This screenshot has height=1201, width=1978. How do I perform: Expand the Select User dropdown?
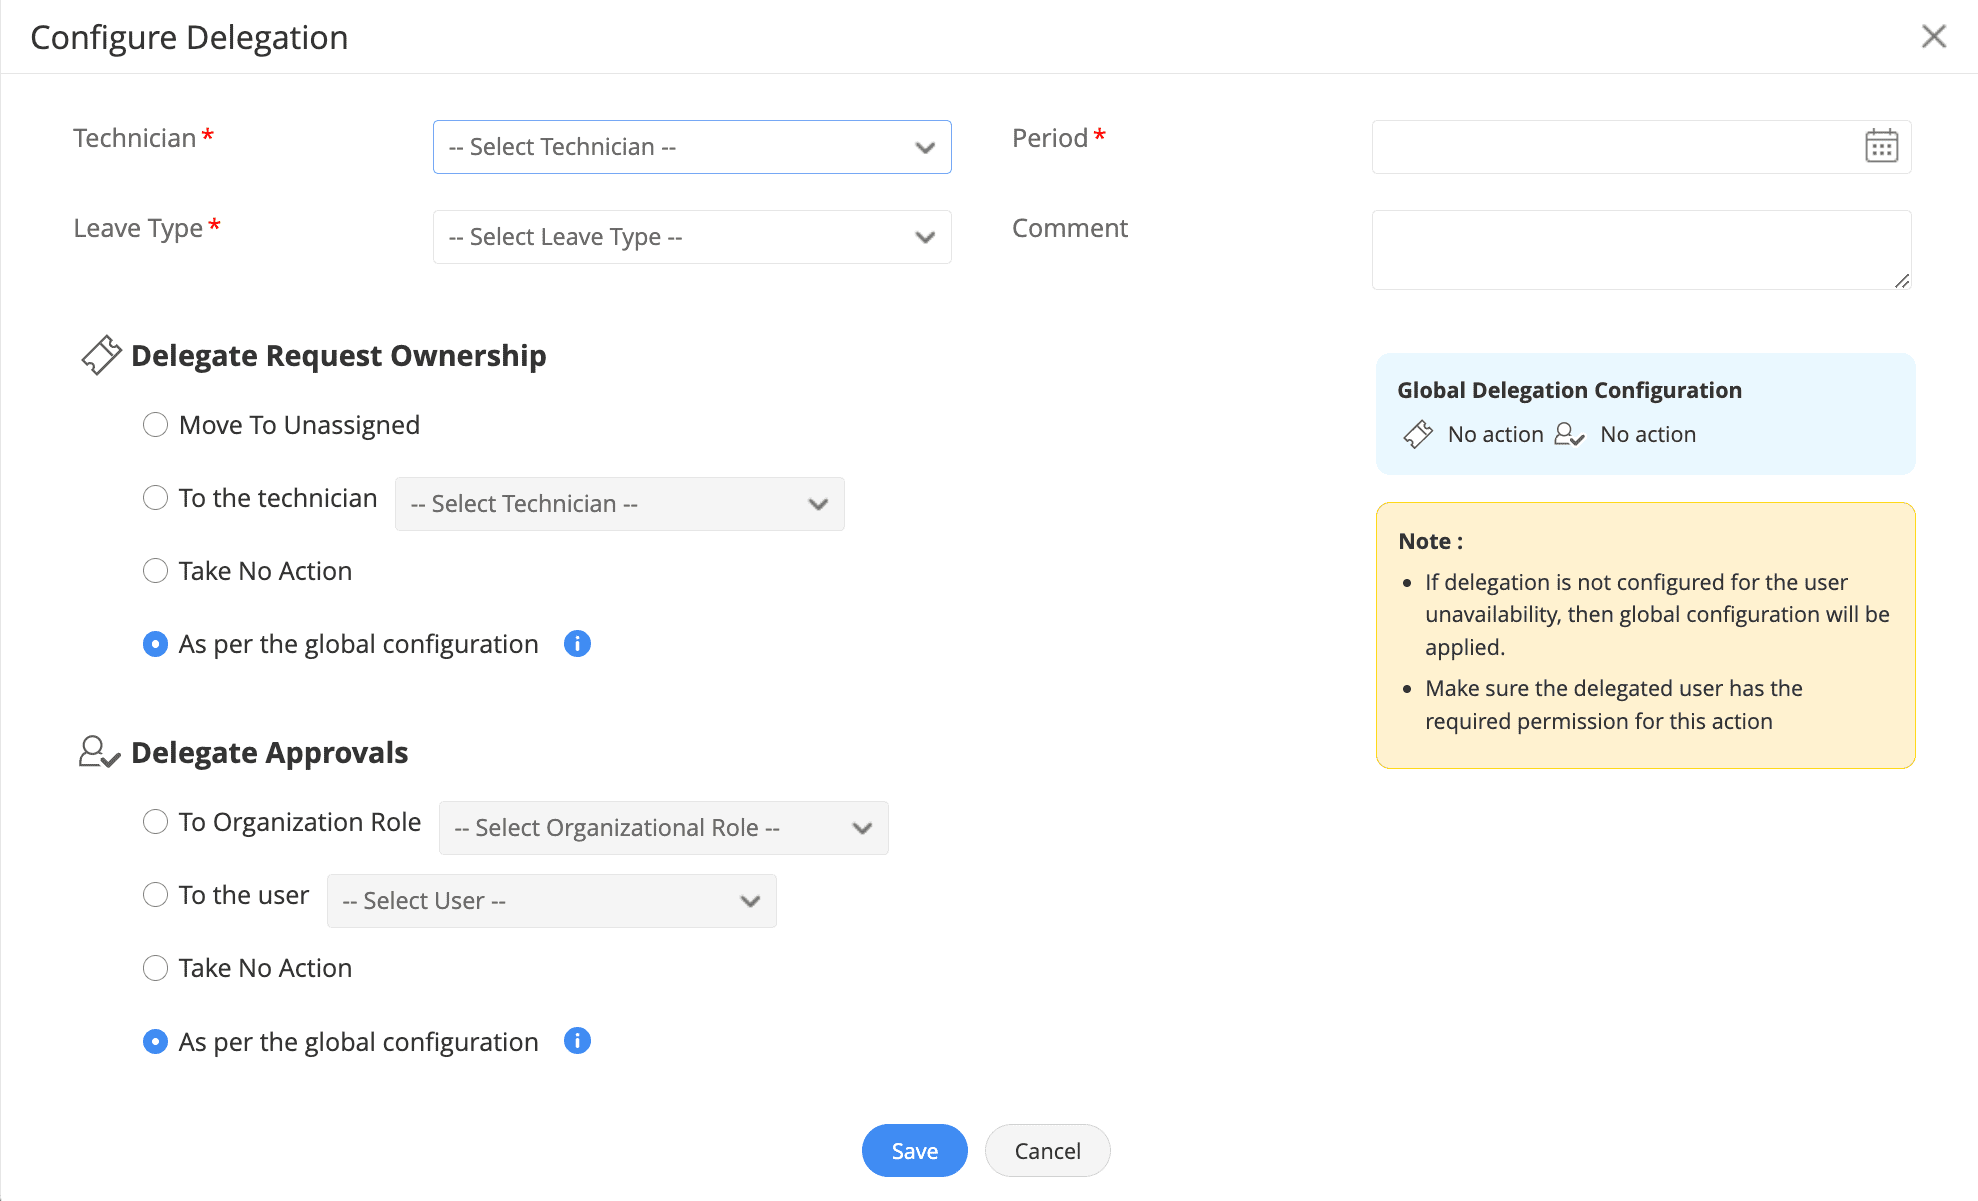point(551,901)
